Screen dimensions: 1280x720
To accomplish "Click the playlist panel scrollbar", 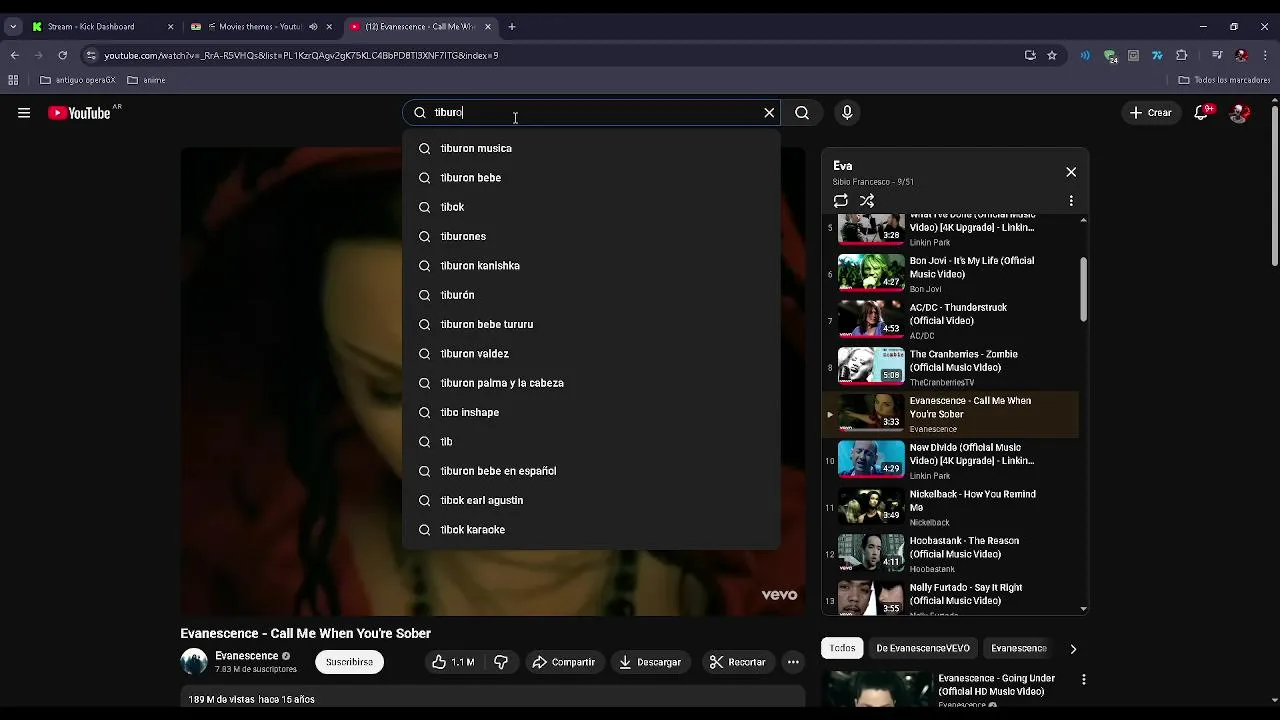I will (x=1084, y=289).
